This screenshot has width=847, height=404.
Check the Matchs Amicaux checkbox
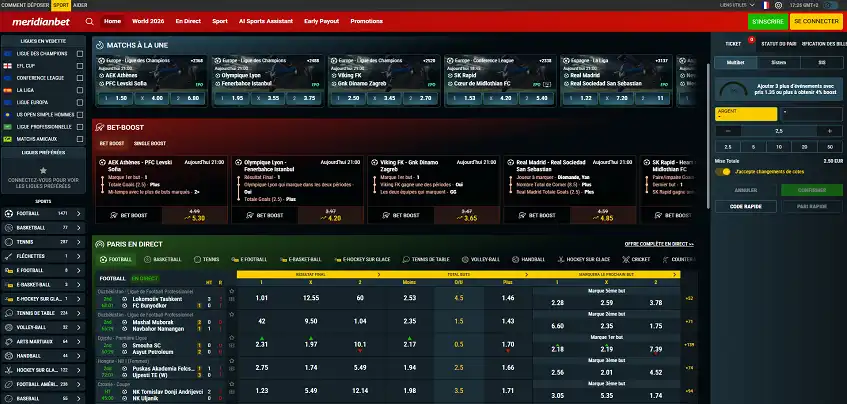pos(80,139)
